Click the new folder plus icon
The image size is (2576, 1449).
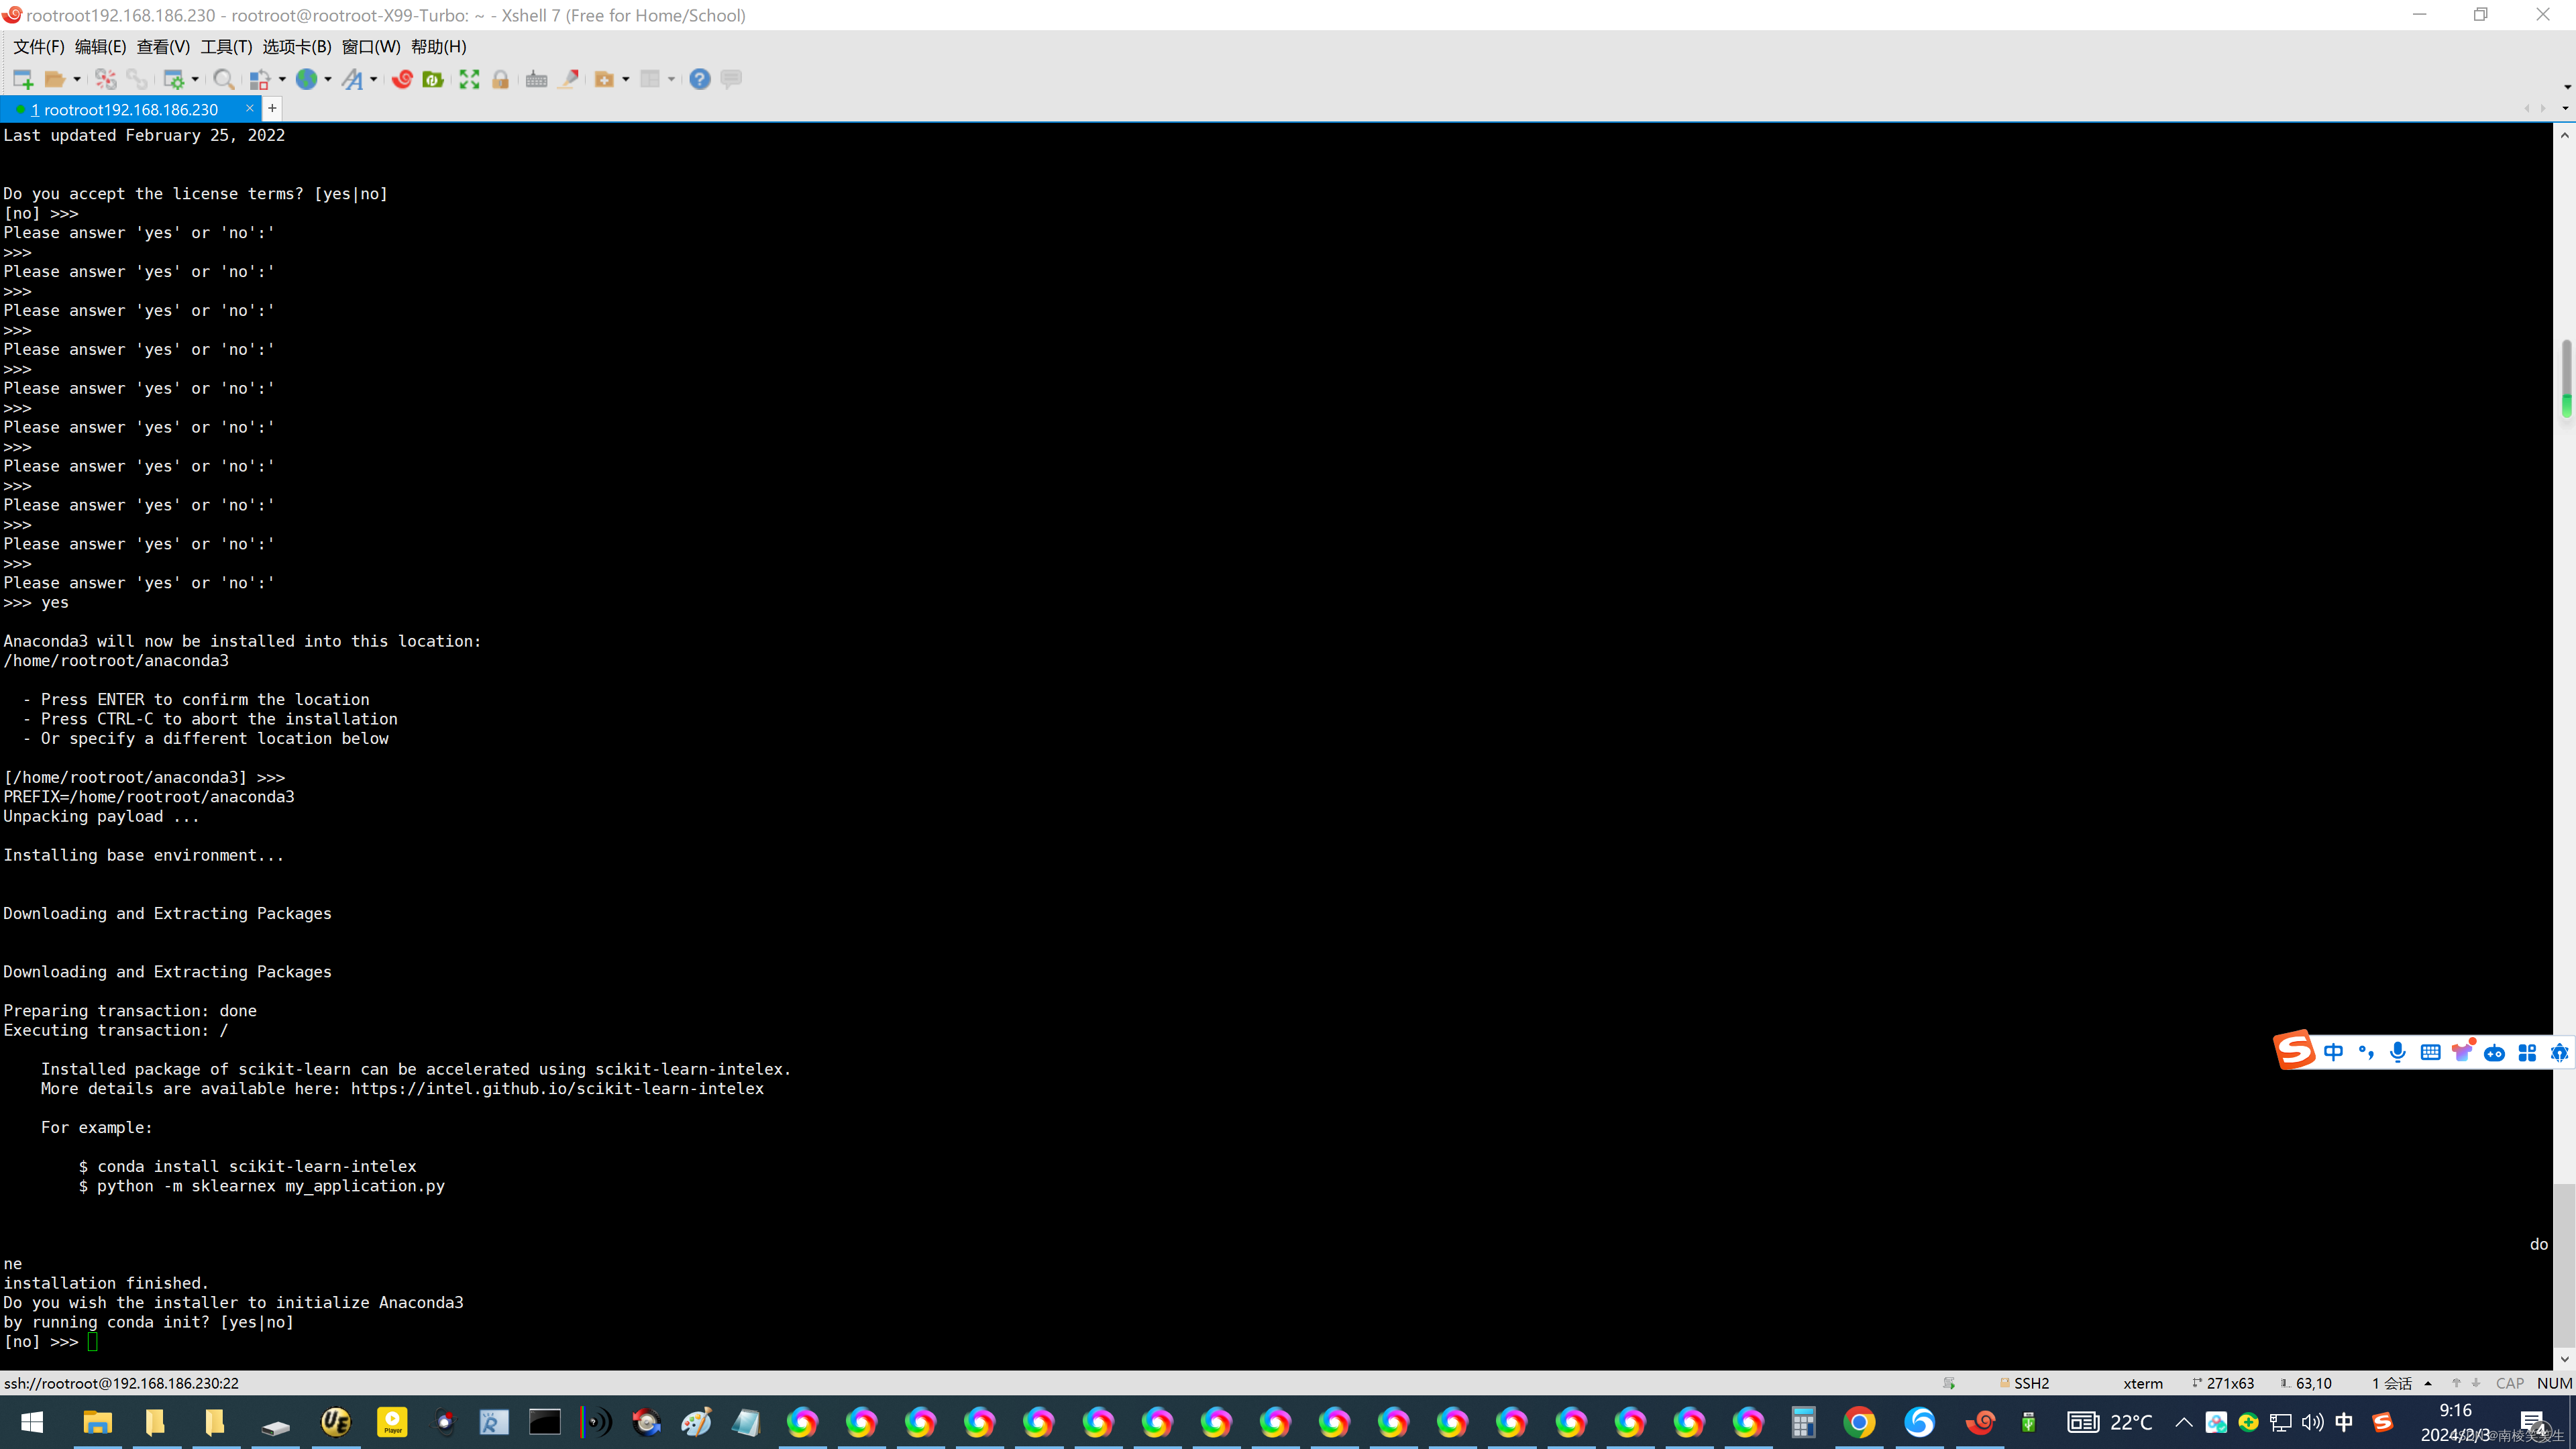pyautogui.click(x=604, y=79)
